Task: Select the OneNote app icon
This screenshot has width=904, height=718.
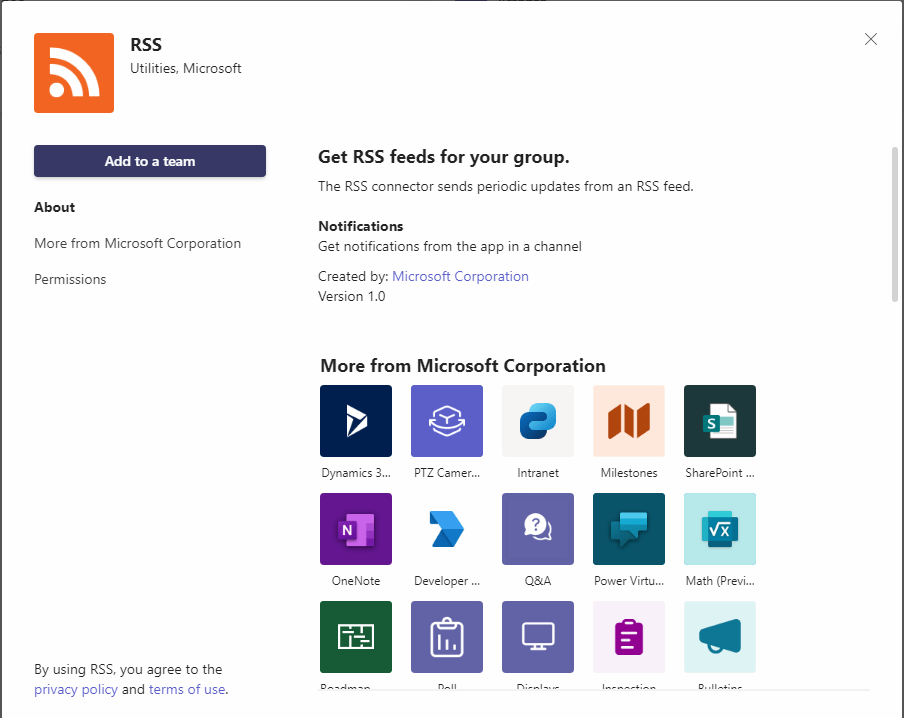Action: point(356,529)
